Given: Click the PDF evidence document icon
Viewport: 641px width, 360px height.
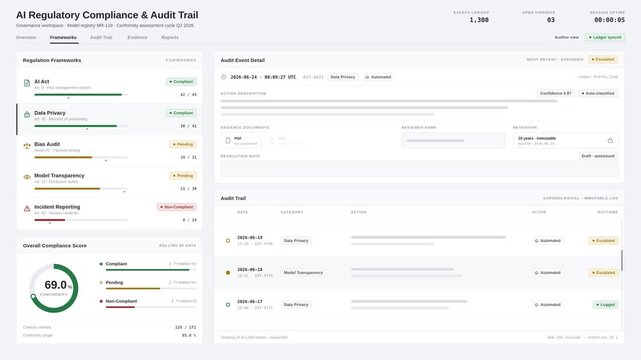Looking at the screenshot, I should (228, 141).
